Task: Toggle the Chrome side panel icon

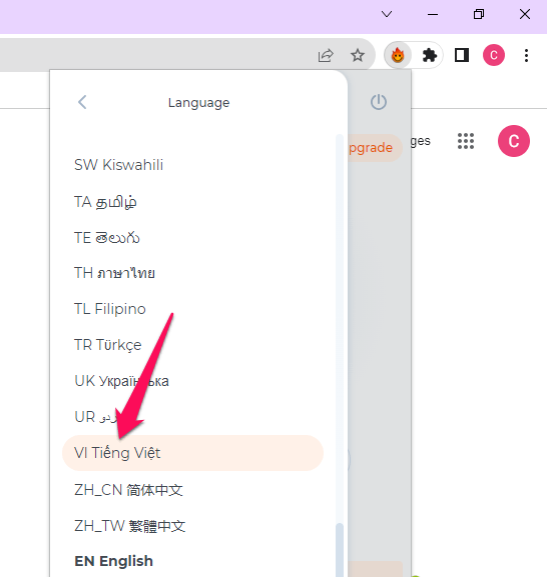Action: (x=462, y=55)
